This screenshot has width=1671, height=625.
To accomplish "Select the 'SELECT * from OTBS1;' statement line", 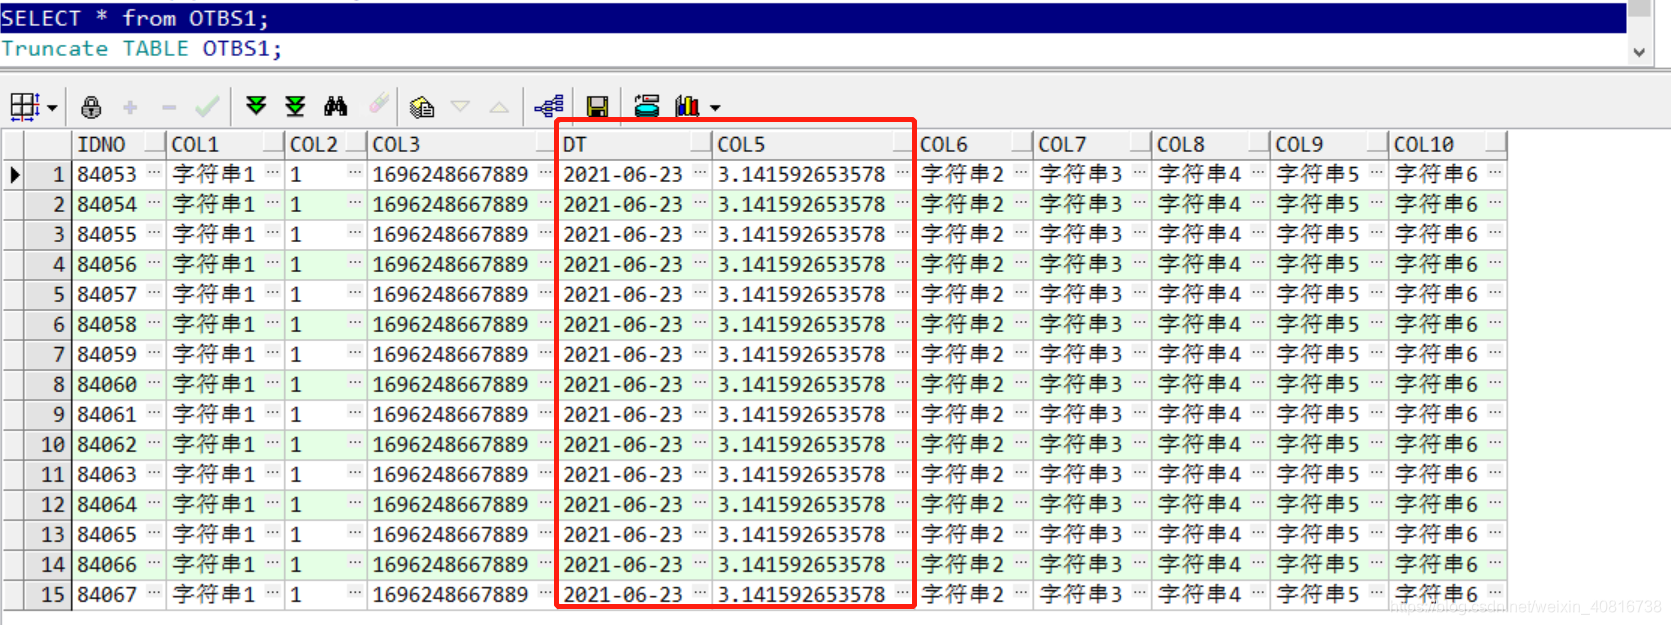I will (x=813, y=18).
